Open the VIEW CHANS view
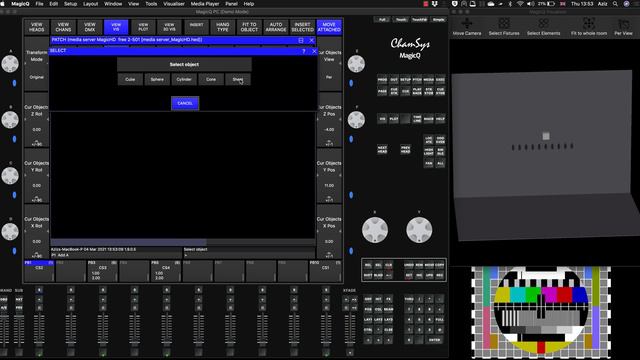 (x=63, y=27)
